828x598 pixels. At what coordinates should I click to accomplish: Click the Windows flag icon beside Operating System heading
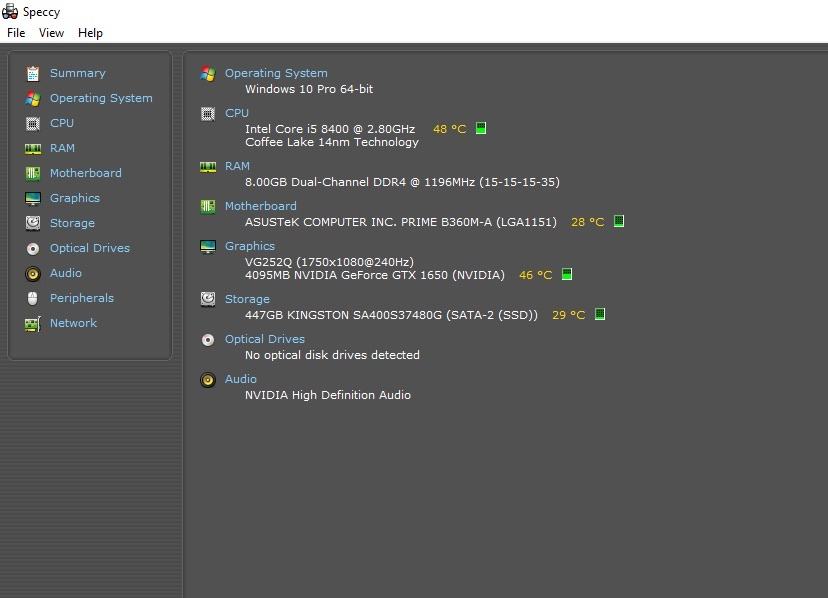(208, 74)
